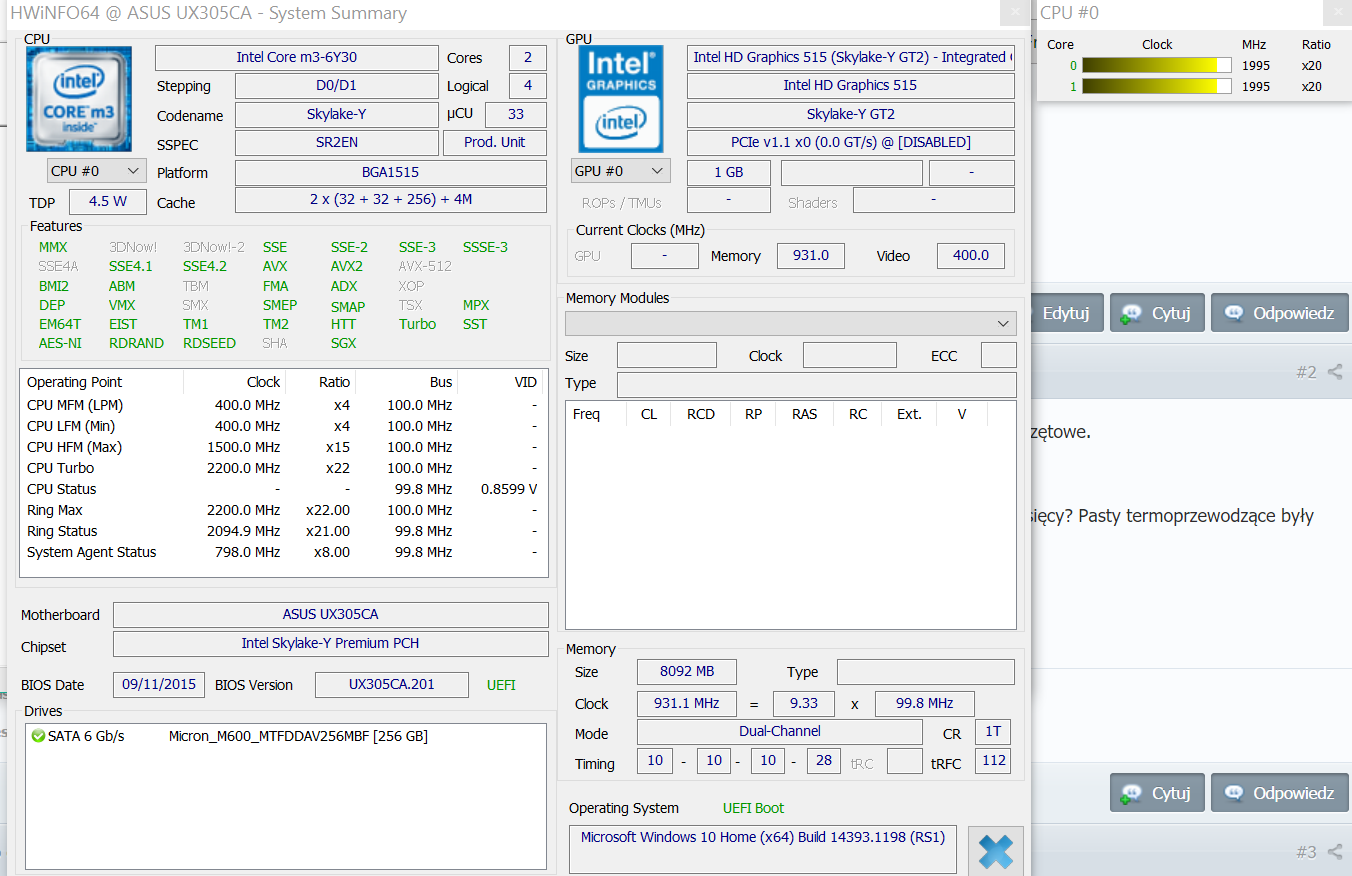This screenshot has height=876, width=1352.
Task: Click the UX305CA.201 BIOS version field
Action: coord(392,684)
